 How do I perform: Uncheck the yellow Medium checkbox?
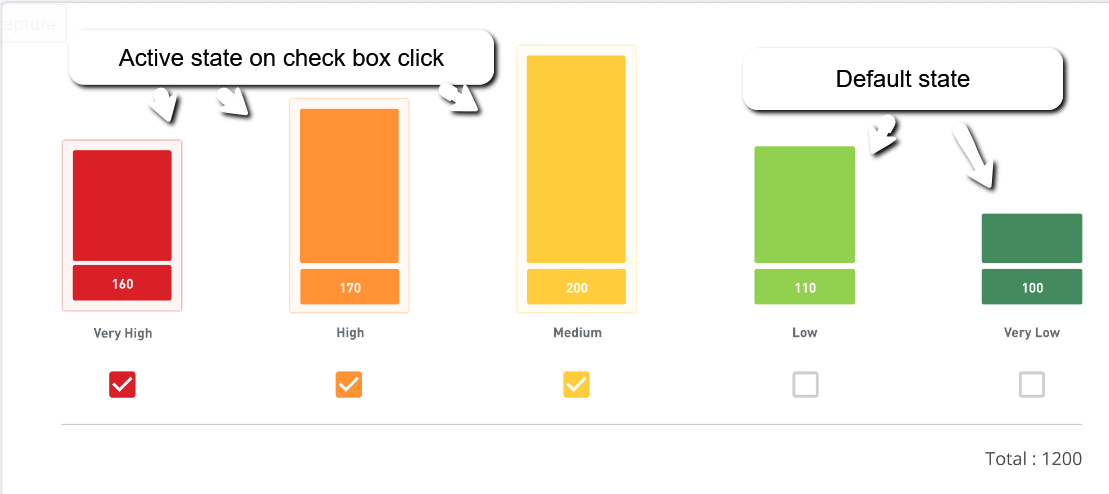[576, 384]
